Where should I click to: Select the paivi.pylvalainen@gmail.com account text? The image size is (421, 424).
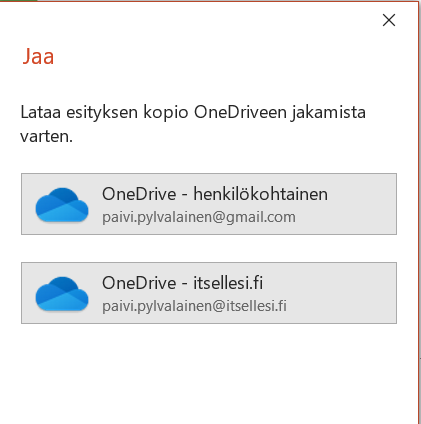[x=199, y=217]
